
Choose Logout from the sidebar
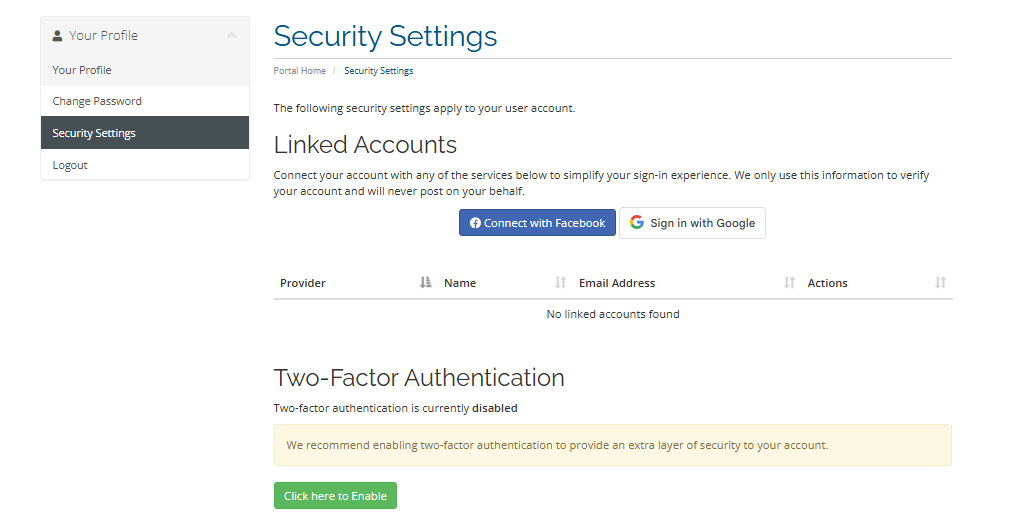click(x=70, y=165)
